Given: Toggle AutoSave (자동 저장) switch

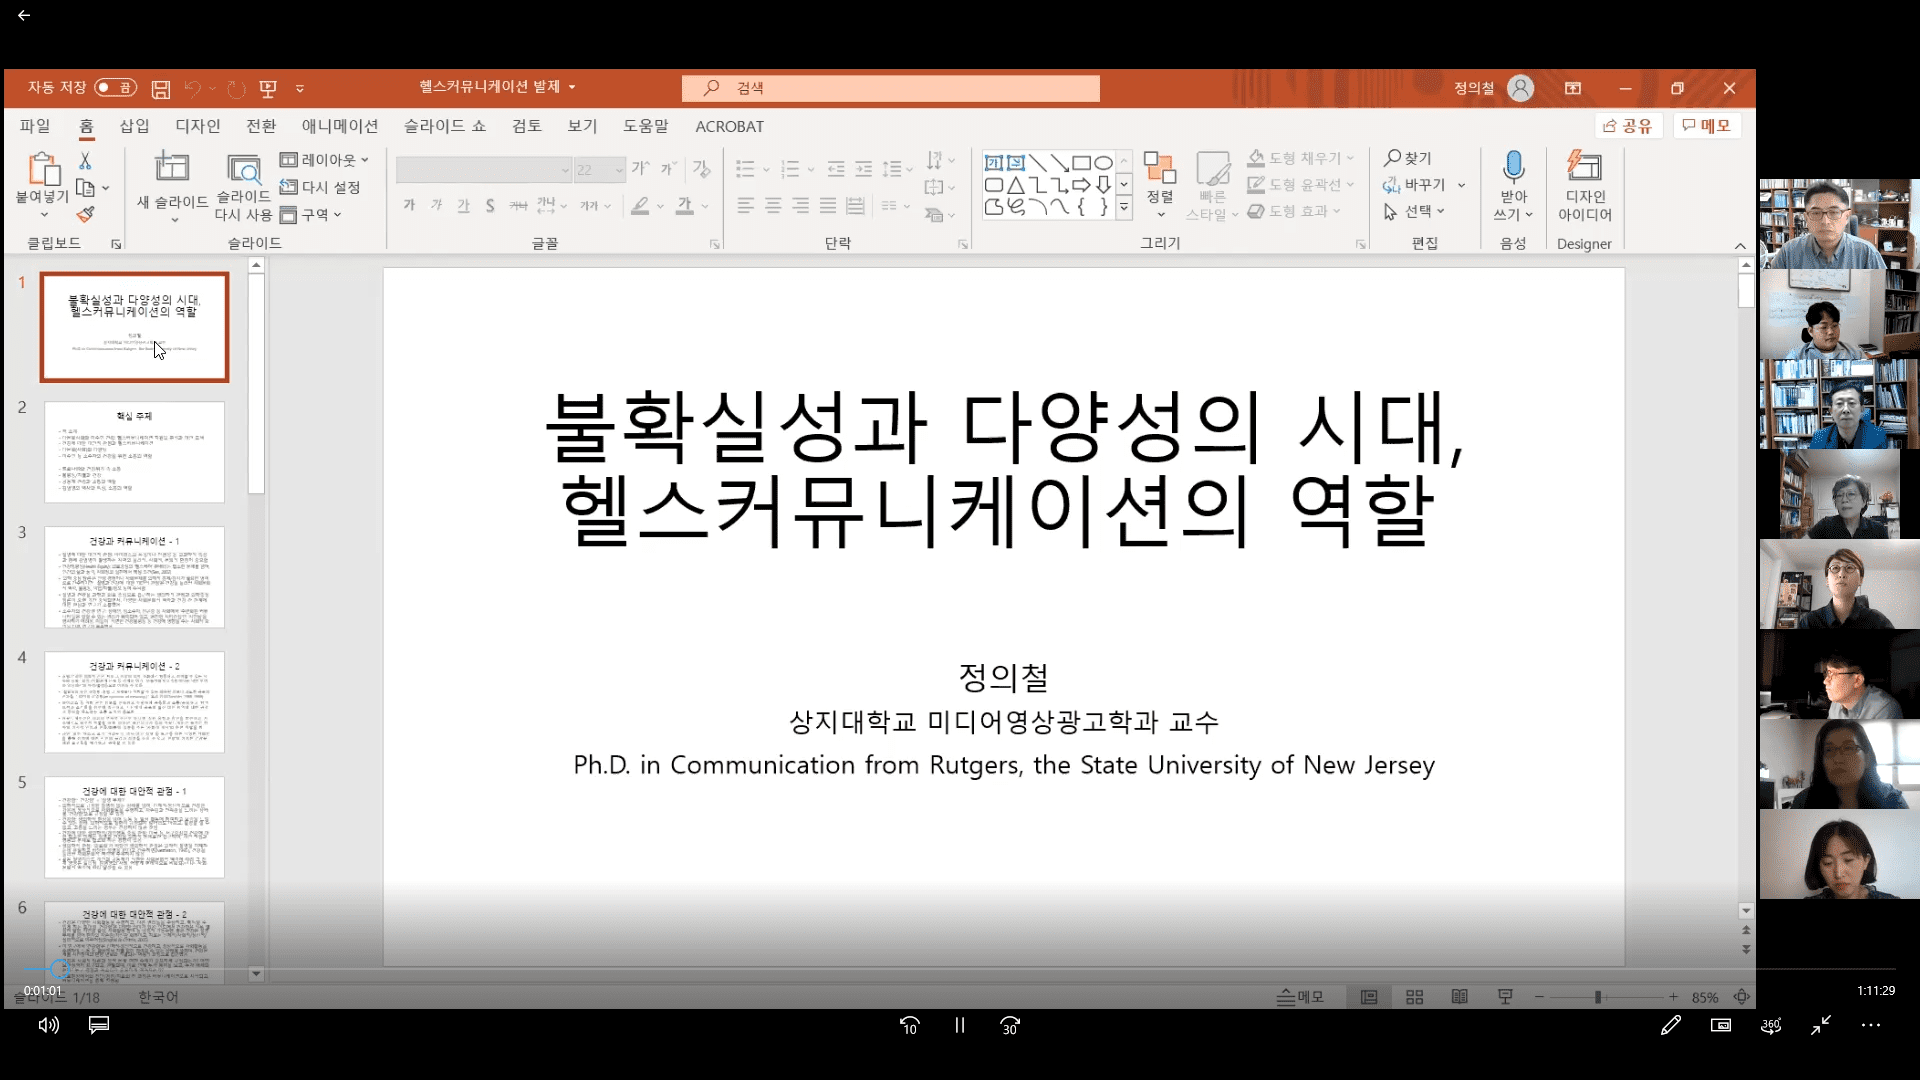Looking at the screenshot, I should point(116,88).
